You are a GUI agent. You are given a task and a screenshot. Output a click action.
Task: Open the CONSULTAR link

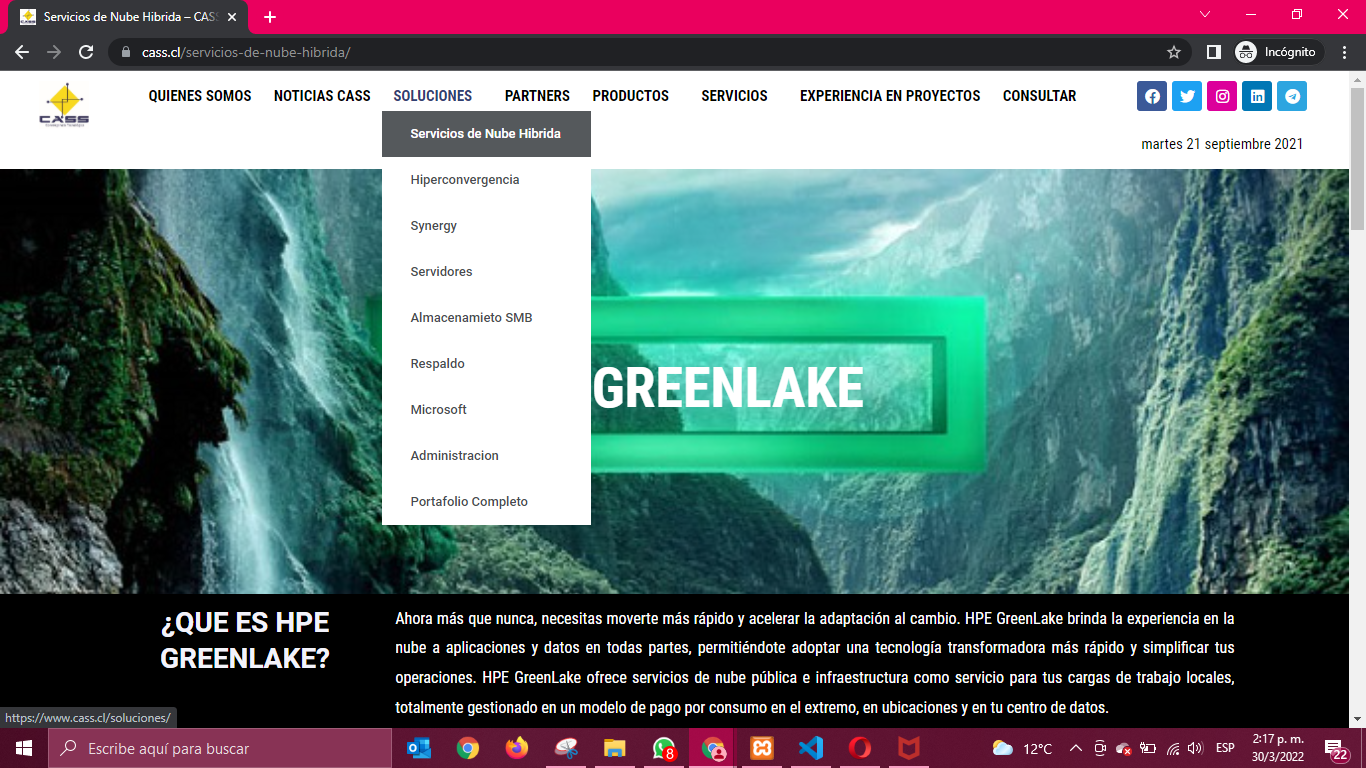tap(1039, 96)
